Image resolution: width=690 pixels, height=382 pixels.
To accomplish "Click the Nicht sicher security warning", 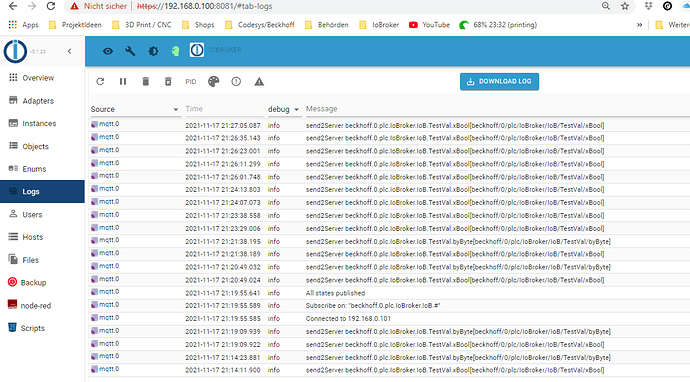I will point(99,6).
